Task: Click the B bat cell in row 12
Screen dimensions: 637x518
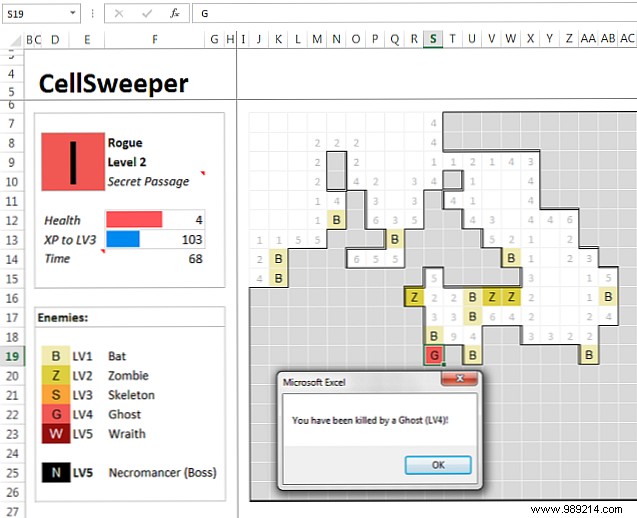Action: click(x=336, y=220)
